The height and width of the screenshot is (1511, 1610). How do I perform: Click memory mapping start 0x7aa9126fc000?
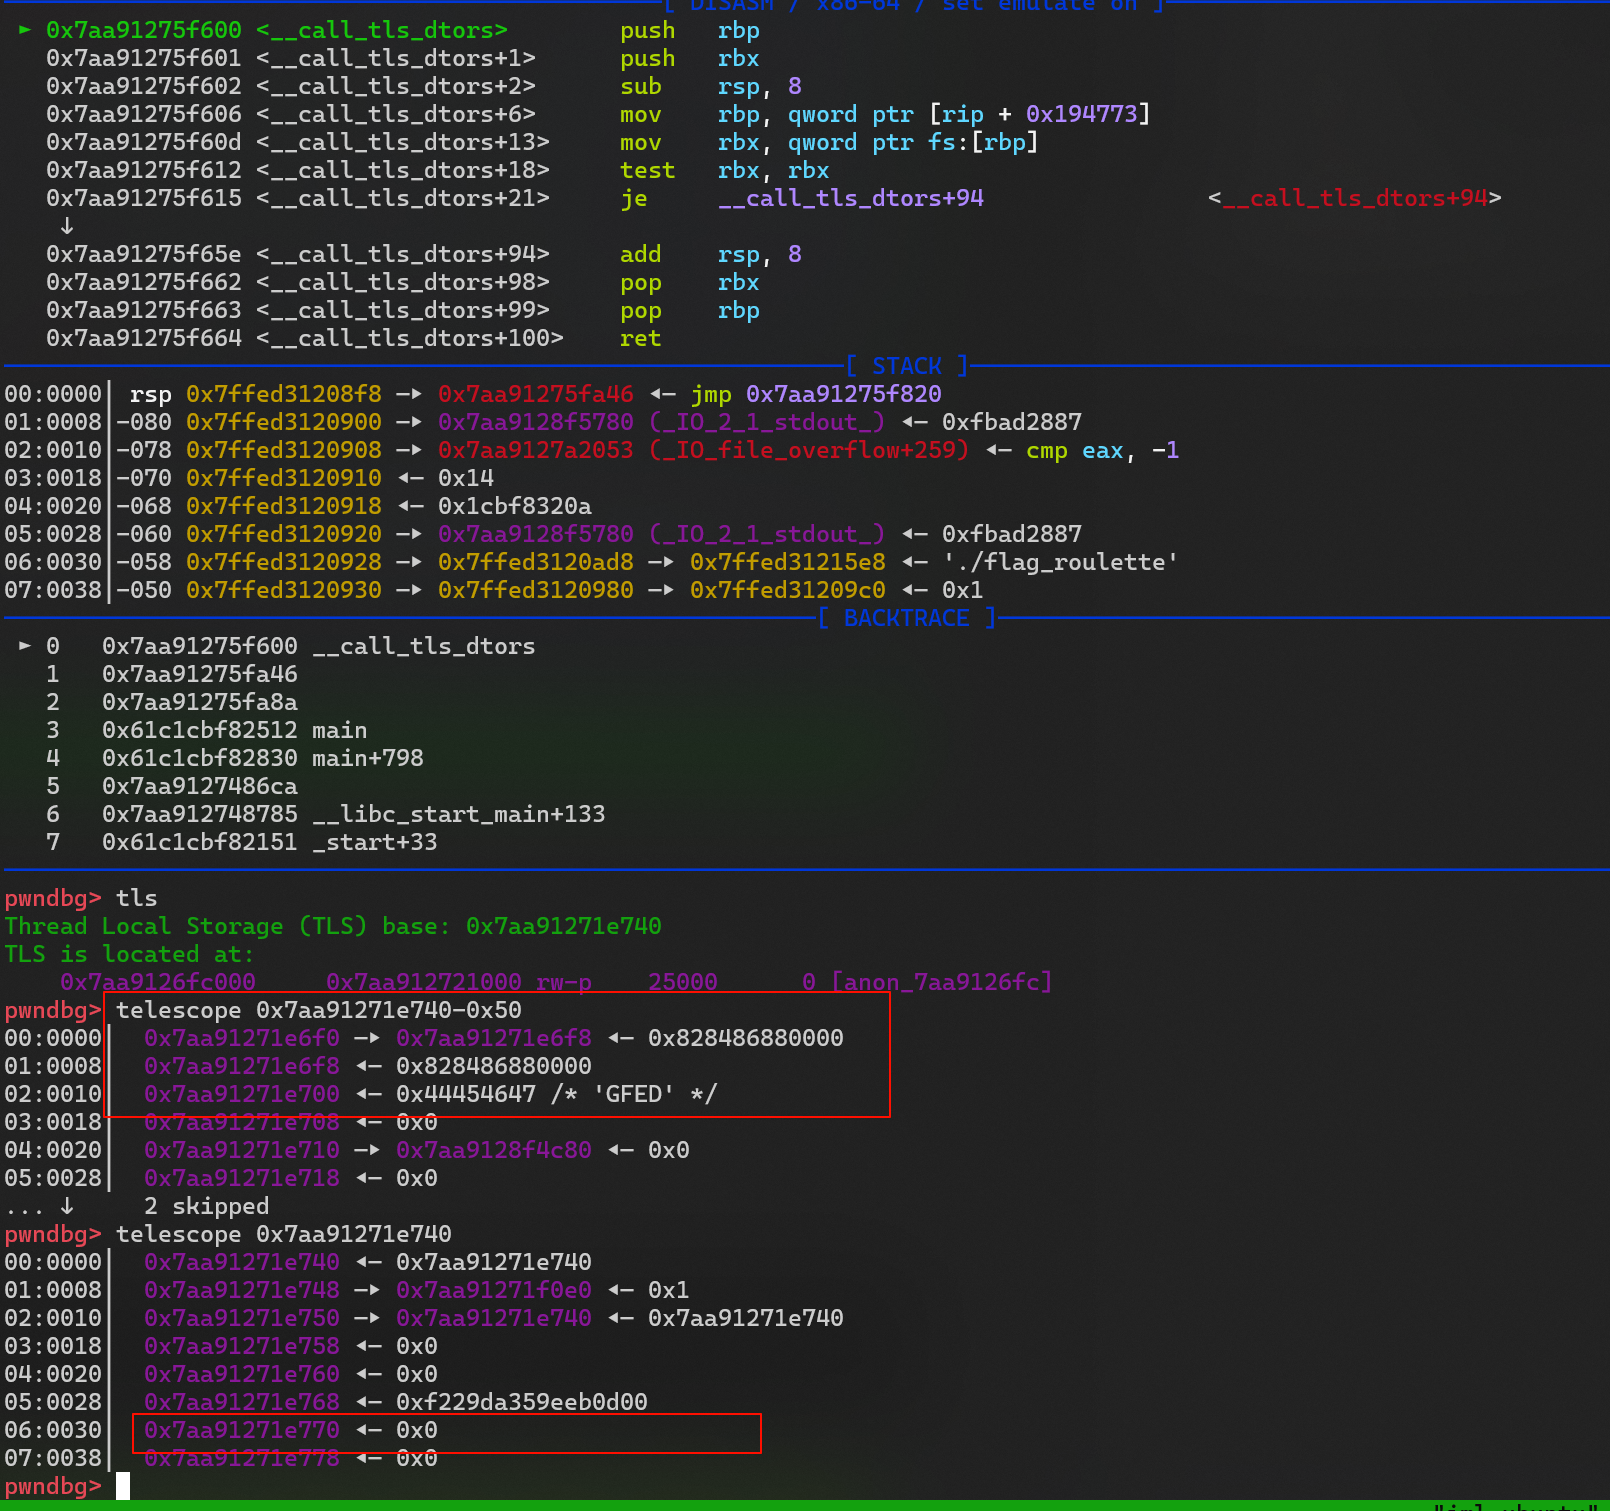pyautogui.click(x=158, y=983)
